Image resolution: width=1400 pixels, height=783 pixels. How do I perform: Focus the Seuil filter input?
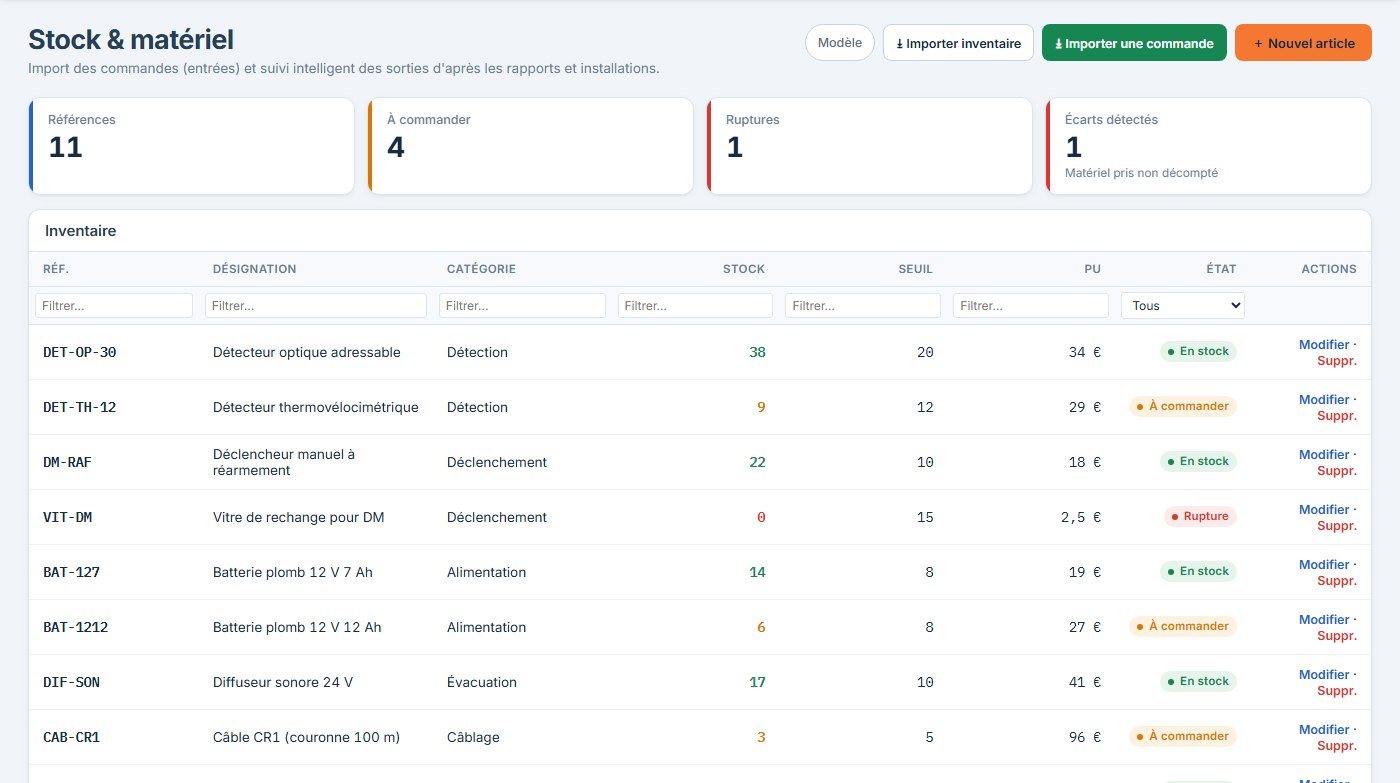863,306
